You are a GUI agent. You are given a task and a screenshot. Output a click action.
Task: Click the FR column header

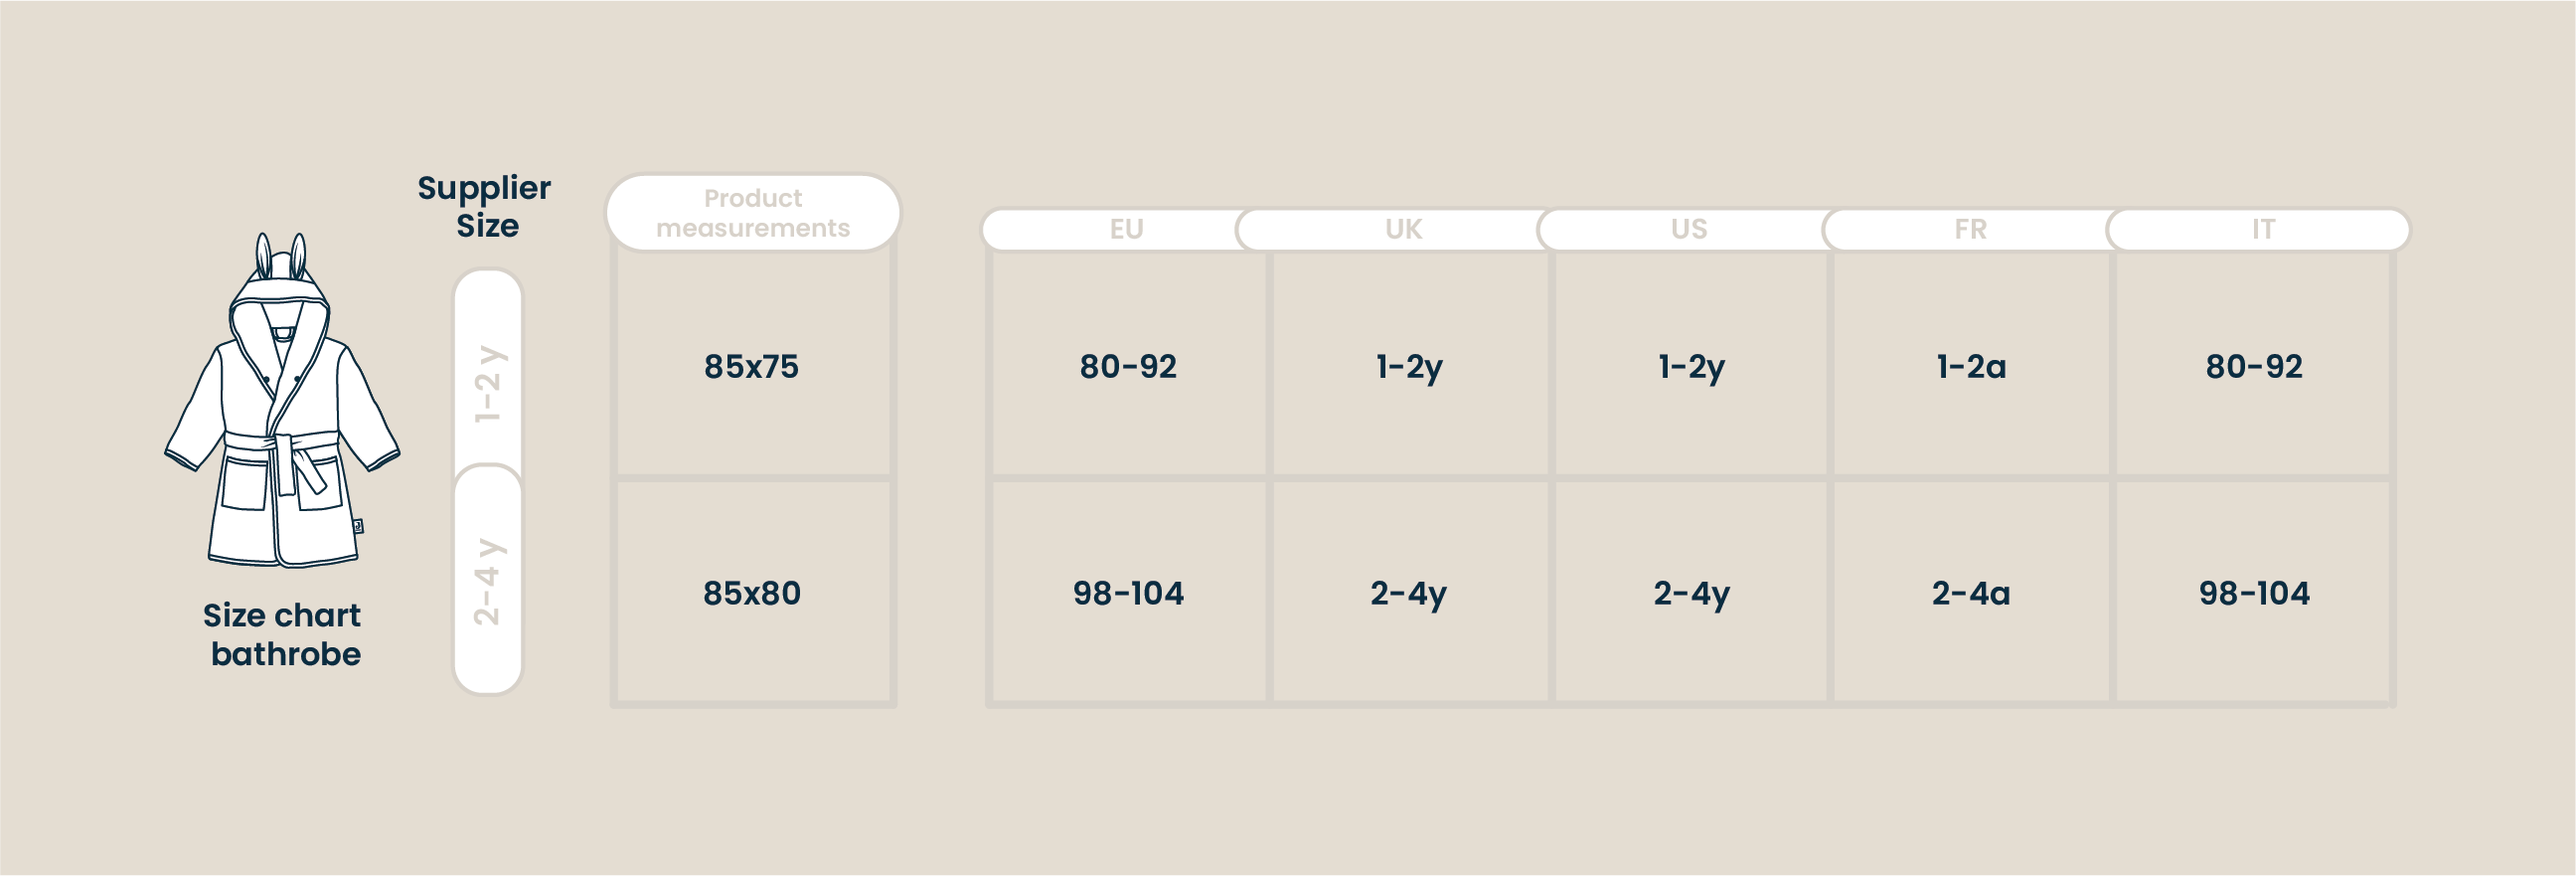(x=1970, y=229)
